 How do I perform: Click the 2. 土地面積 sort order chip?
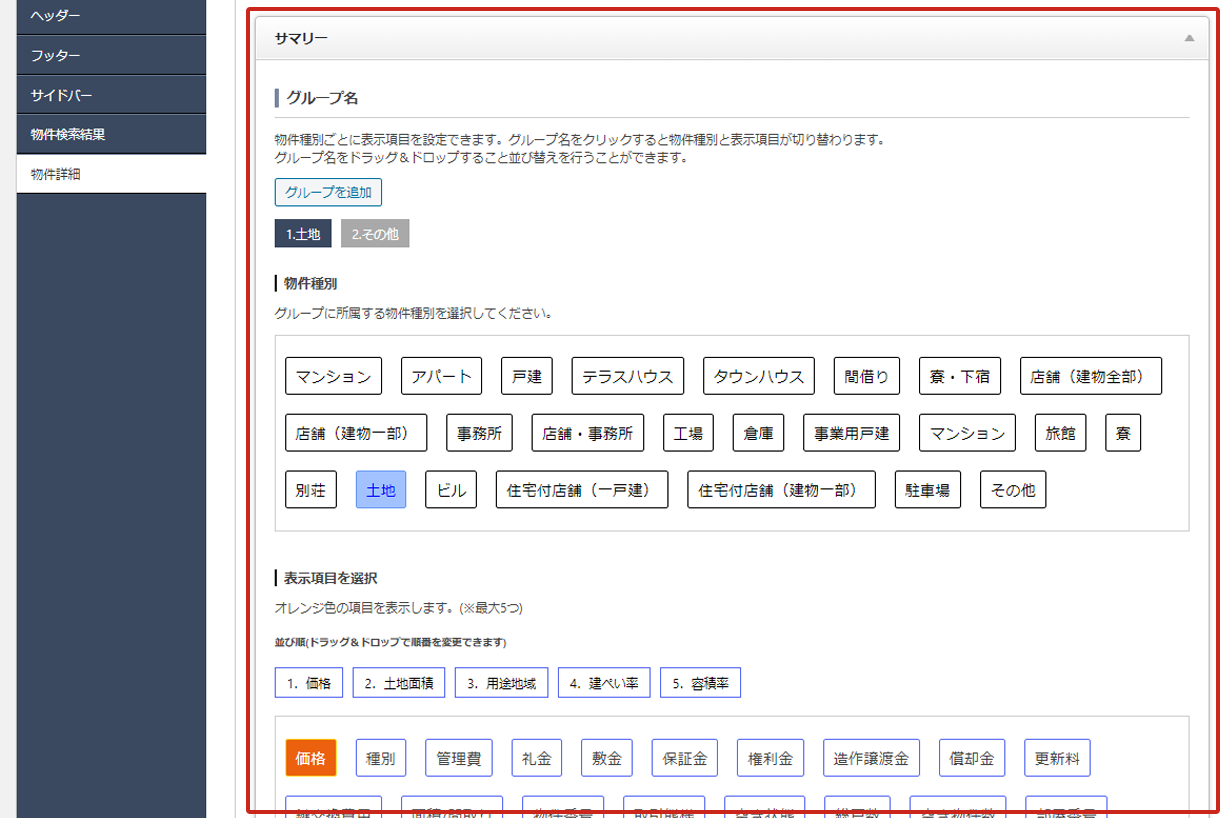[x=399, y=683]
